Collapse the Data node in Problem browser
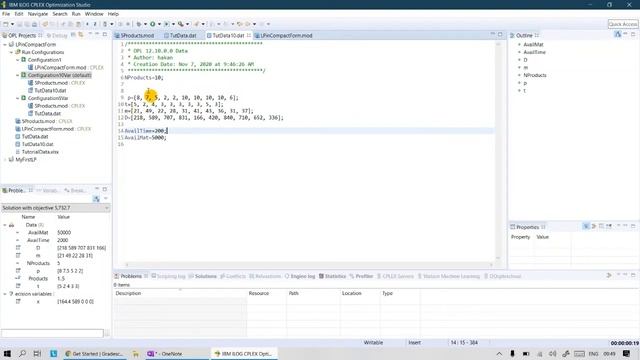The image size is (640, 360). [5, 225]
